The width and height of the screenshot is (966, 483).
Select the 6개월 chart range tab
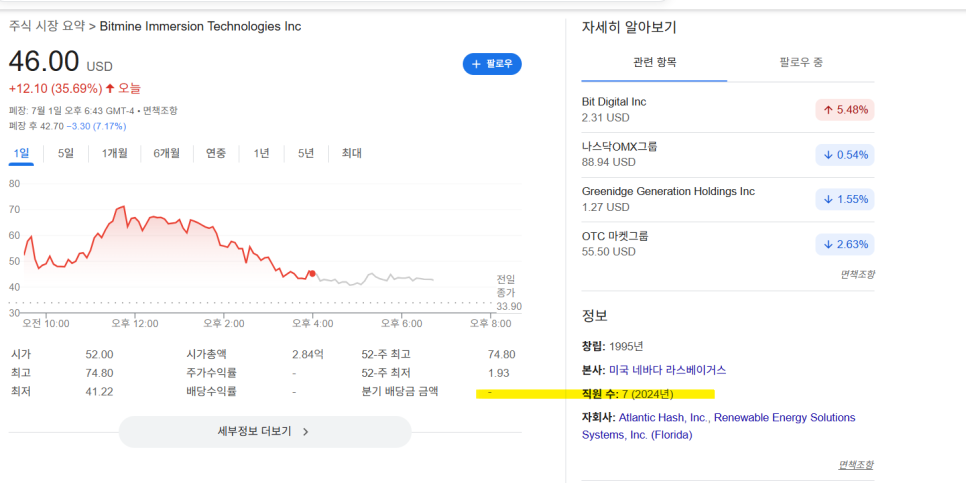point(166,153)
